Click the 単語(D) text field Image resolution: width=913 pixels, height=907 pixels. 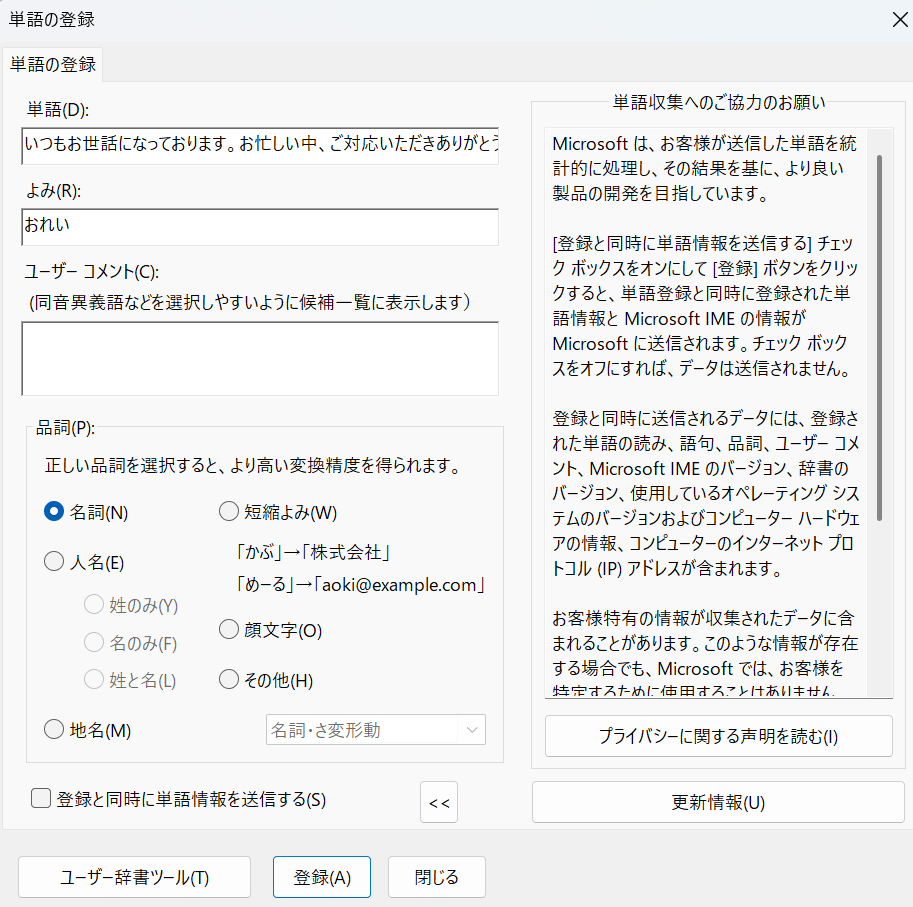pos(260,145)
